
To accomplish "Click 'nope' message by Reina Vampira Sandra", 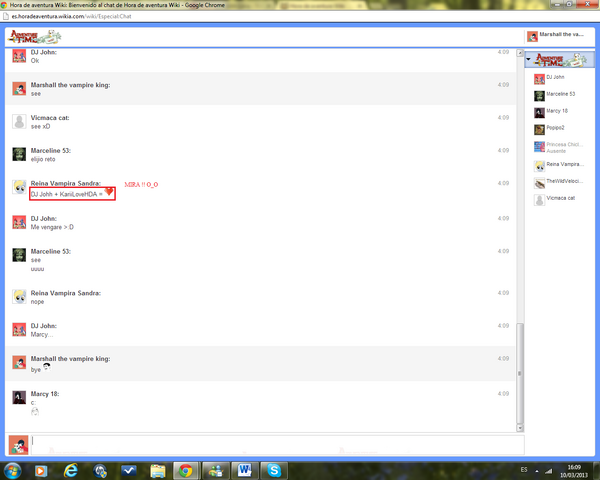I will point(37,302).
